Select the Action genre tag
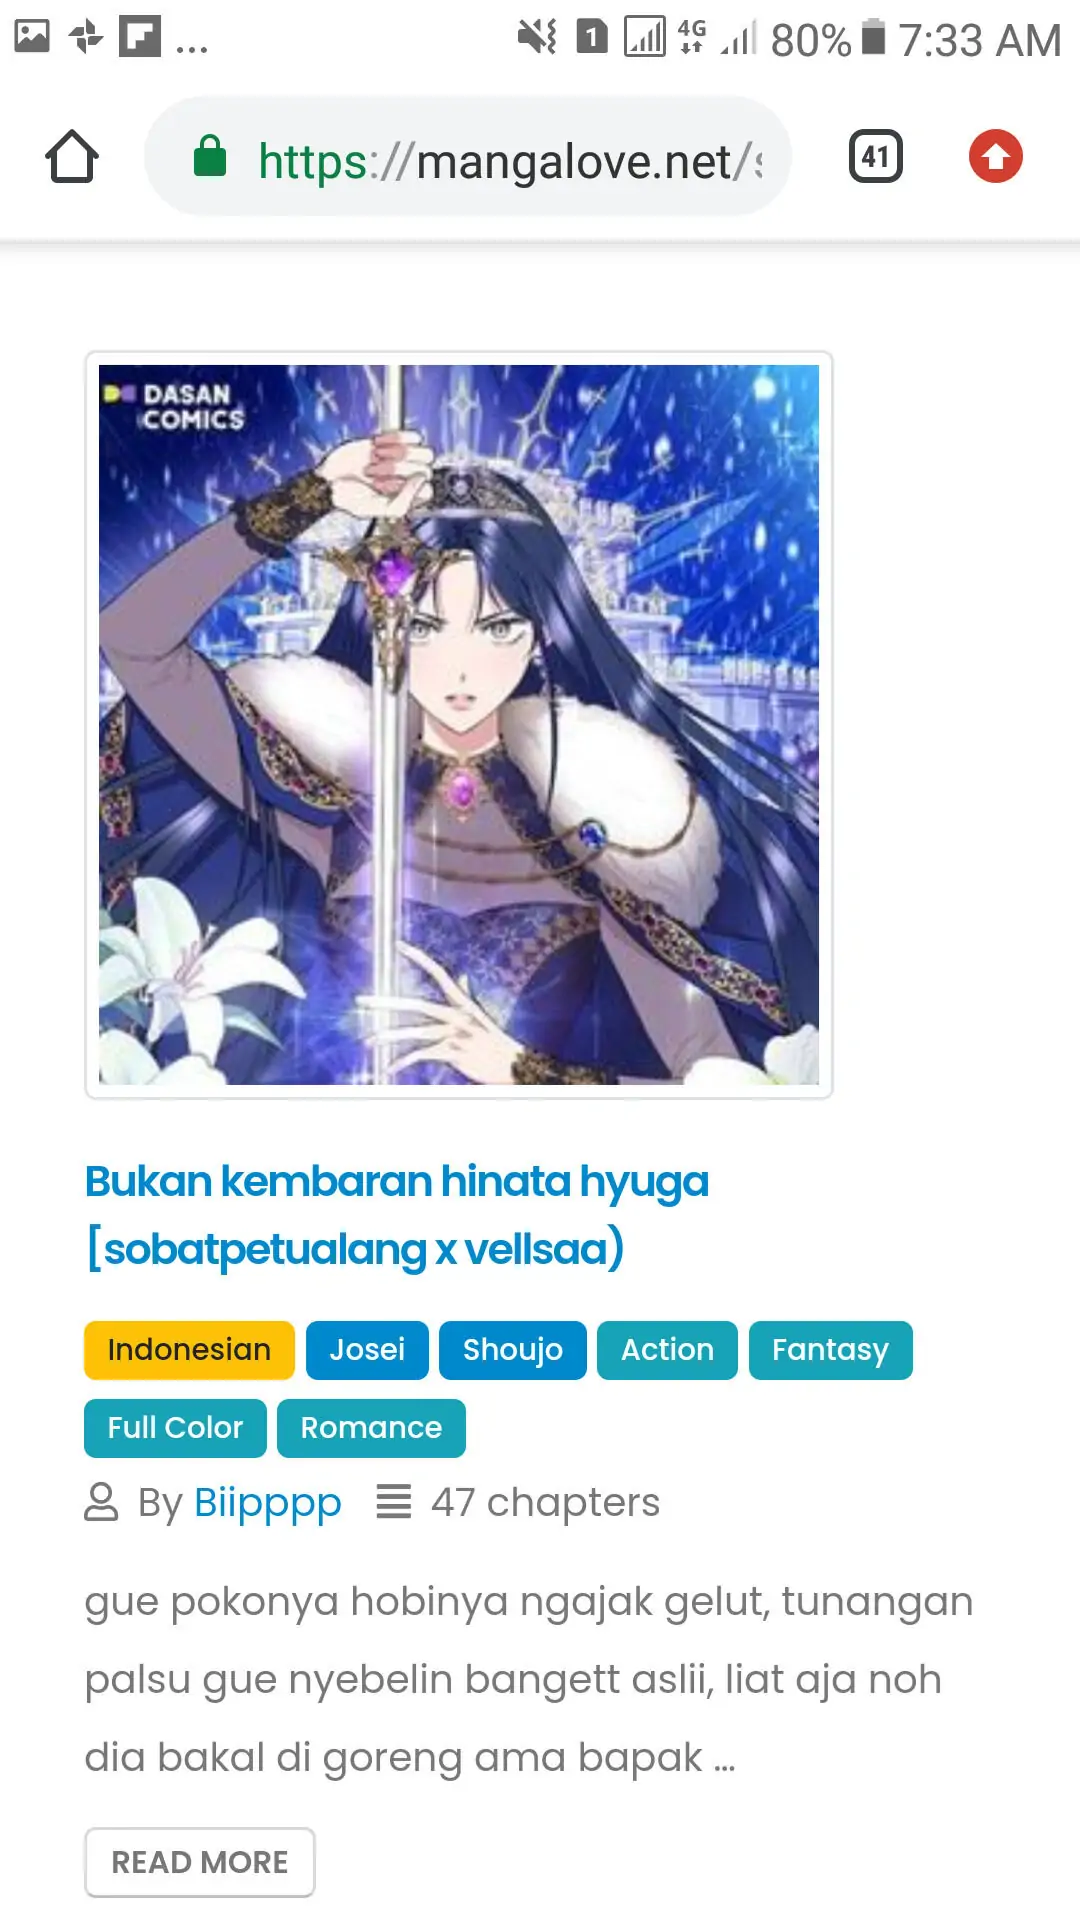 coord(667,1350)
